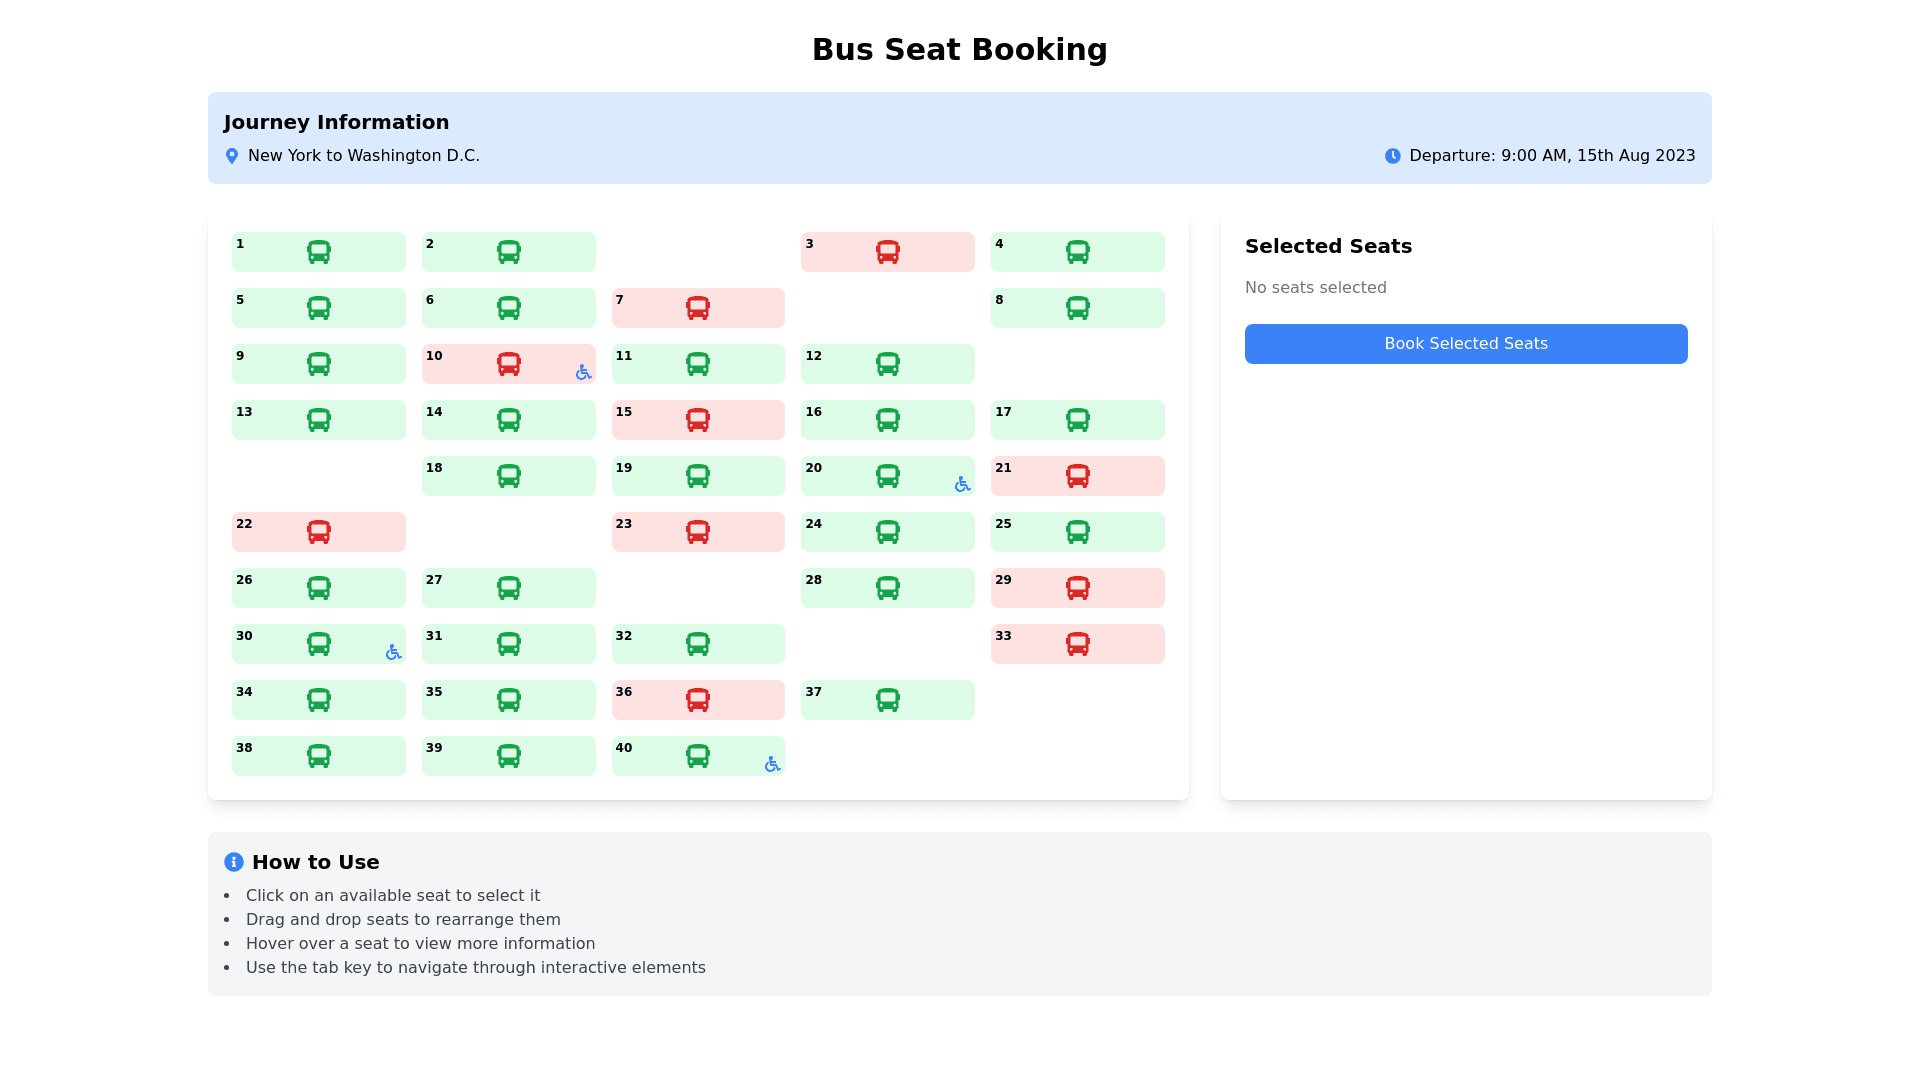Click the green bus icon on seat 28
The height and width of the screenshot is (1080, 1920).
(x=887, y=588)
